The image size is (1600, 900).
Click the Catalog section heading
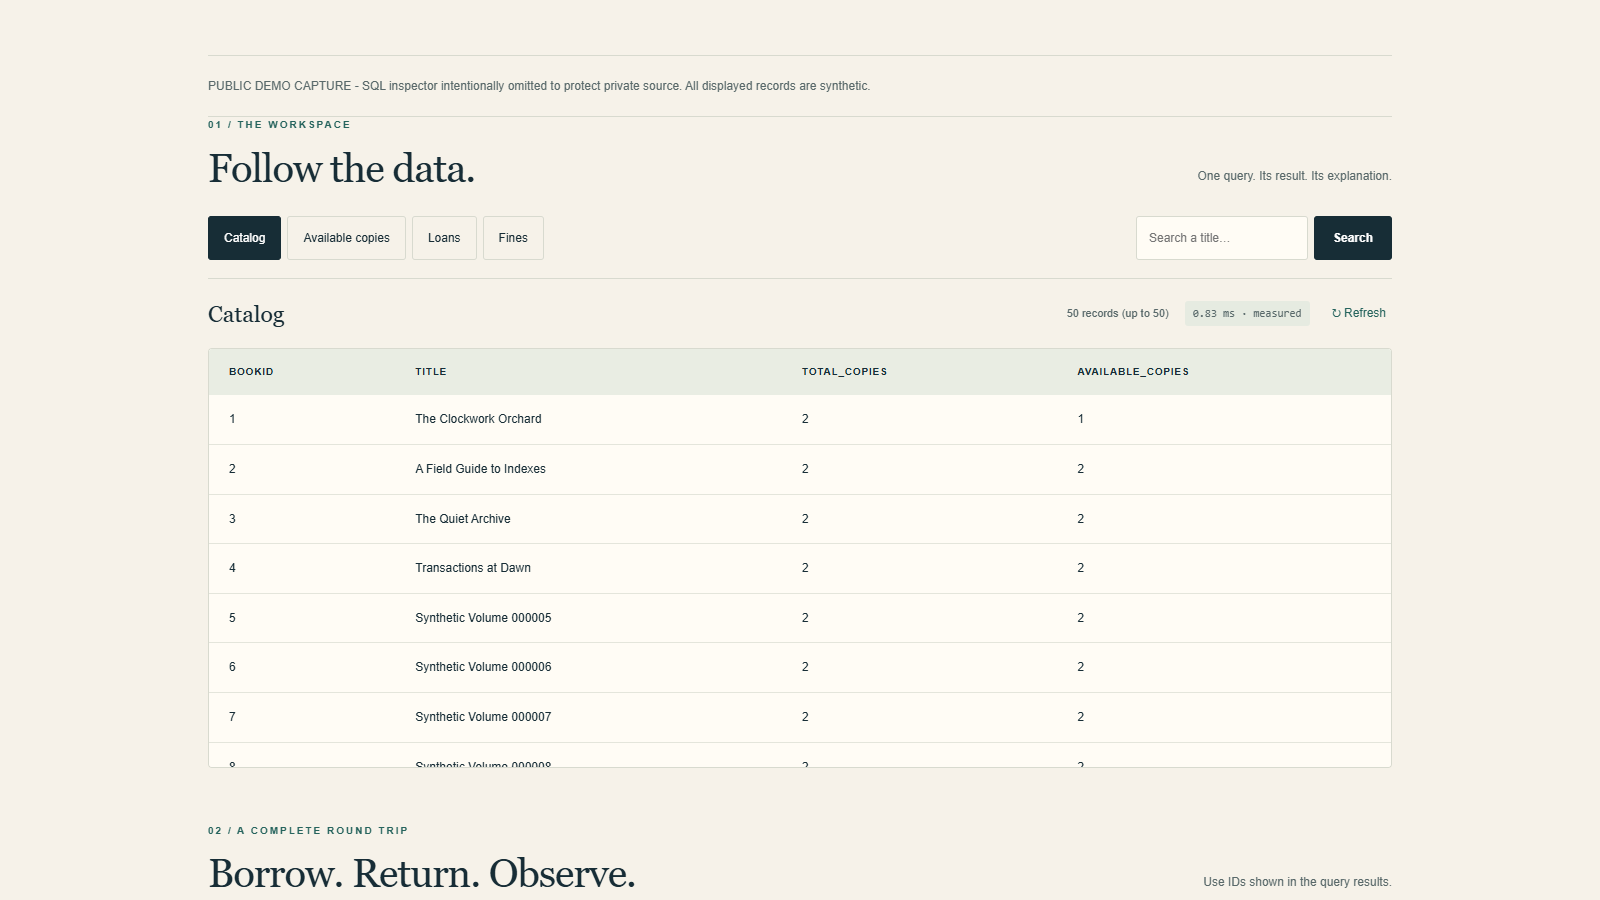click(246, 314)
